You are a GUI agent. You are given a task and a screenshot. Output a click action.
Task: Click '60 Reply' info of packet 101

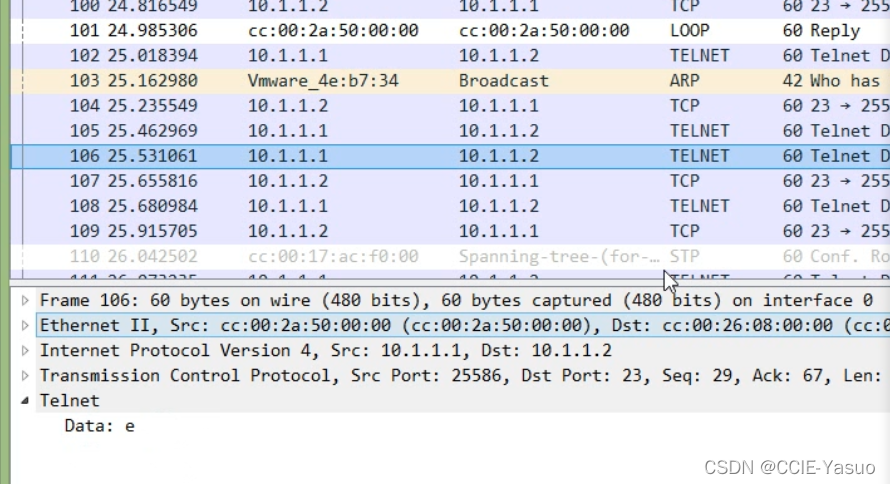[821, 31]
